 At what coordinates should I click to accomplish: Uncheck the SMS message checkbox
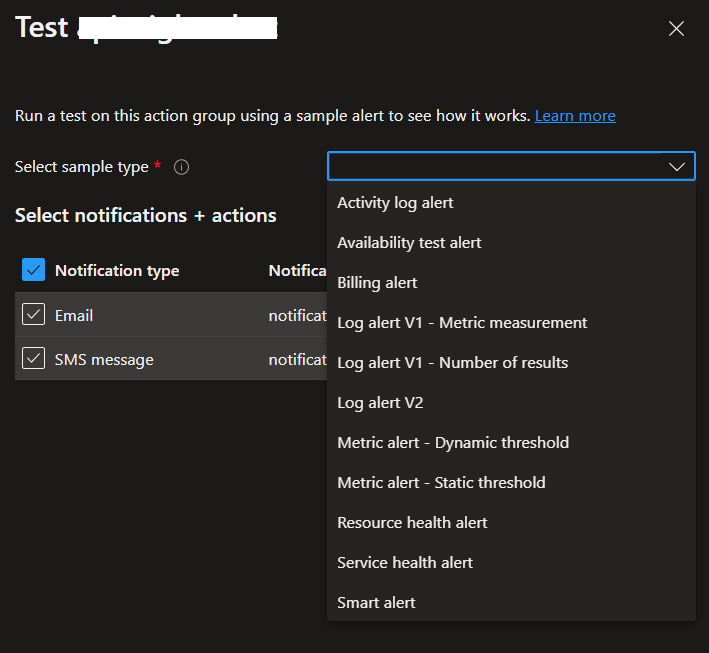coord(33,359)
